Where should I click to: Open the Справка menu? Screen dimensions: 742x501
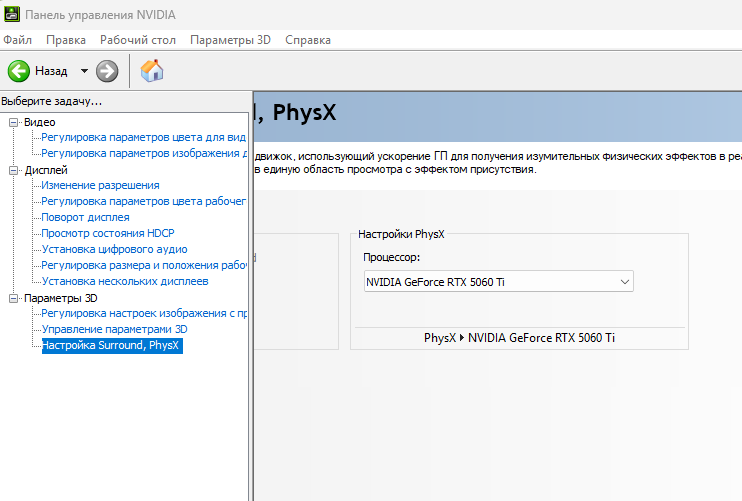308,40
